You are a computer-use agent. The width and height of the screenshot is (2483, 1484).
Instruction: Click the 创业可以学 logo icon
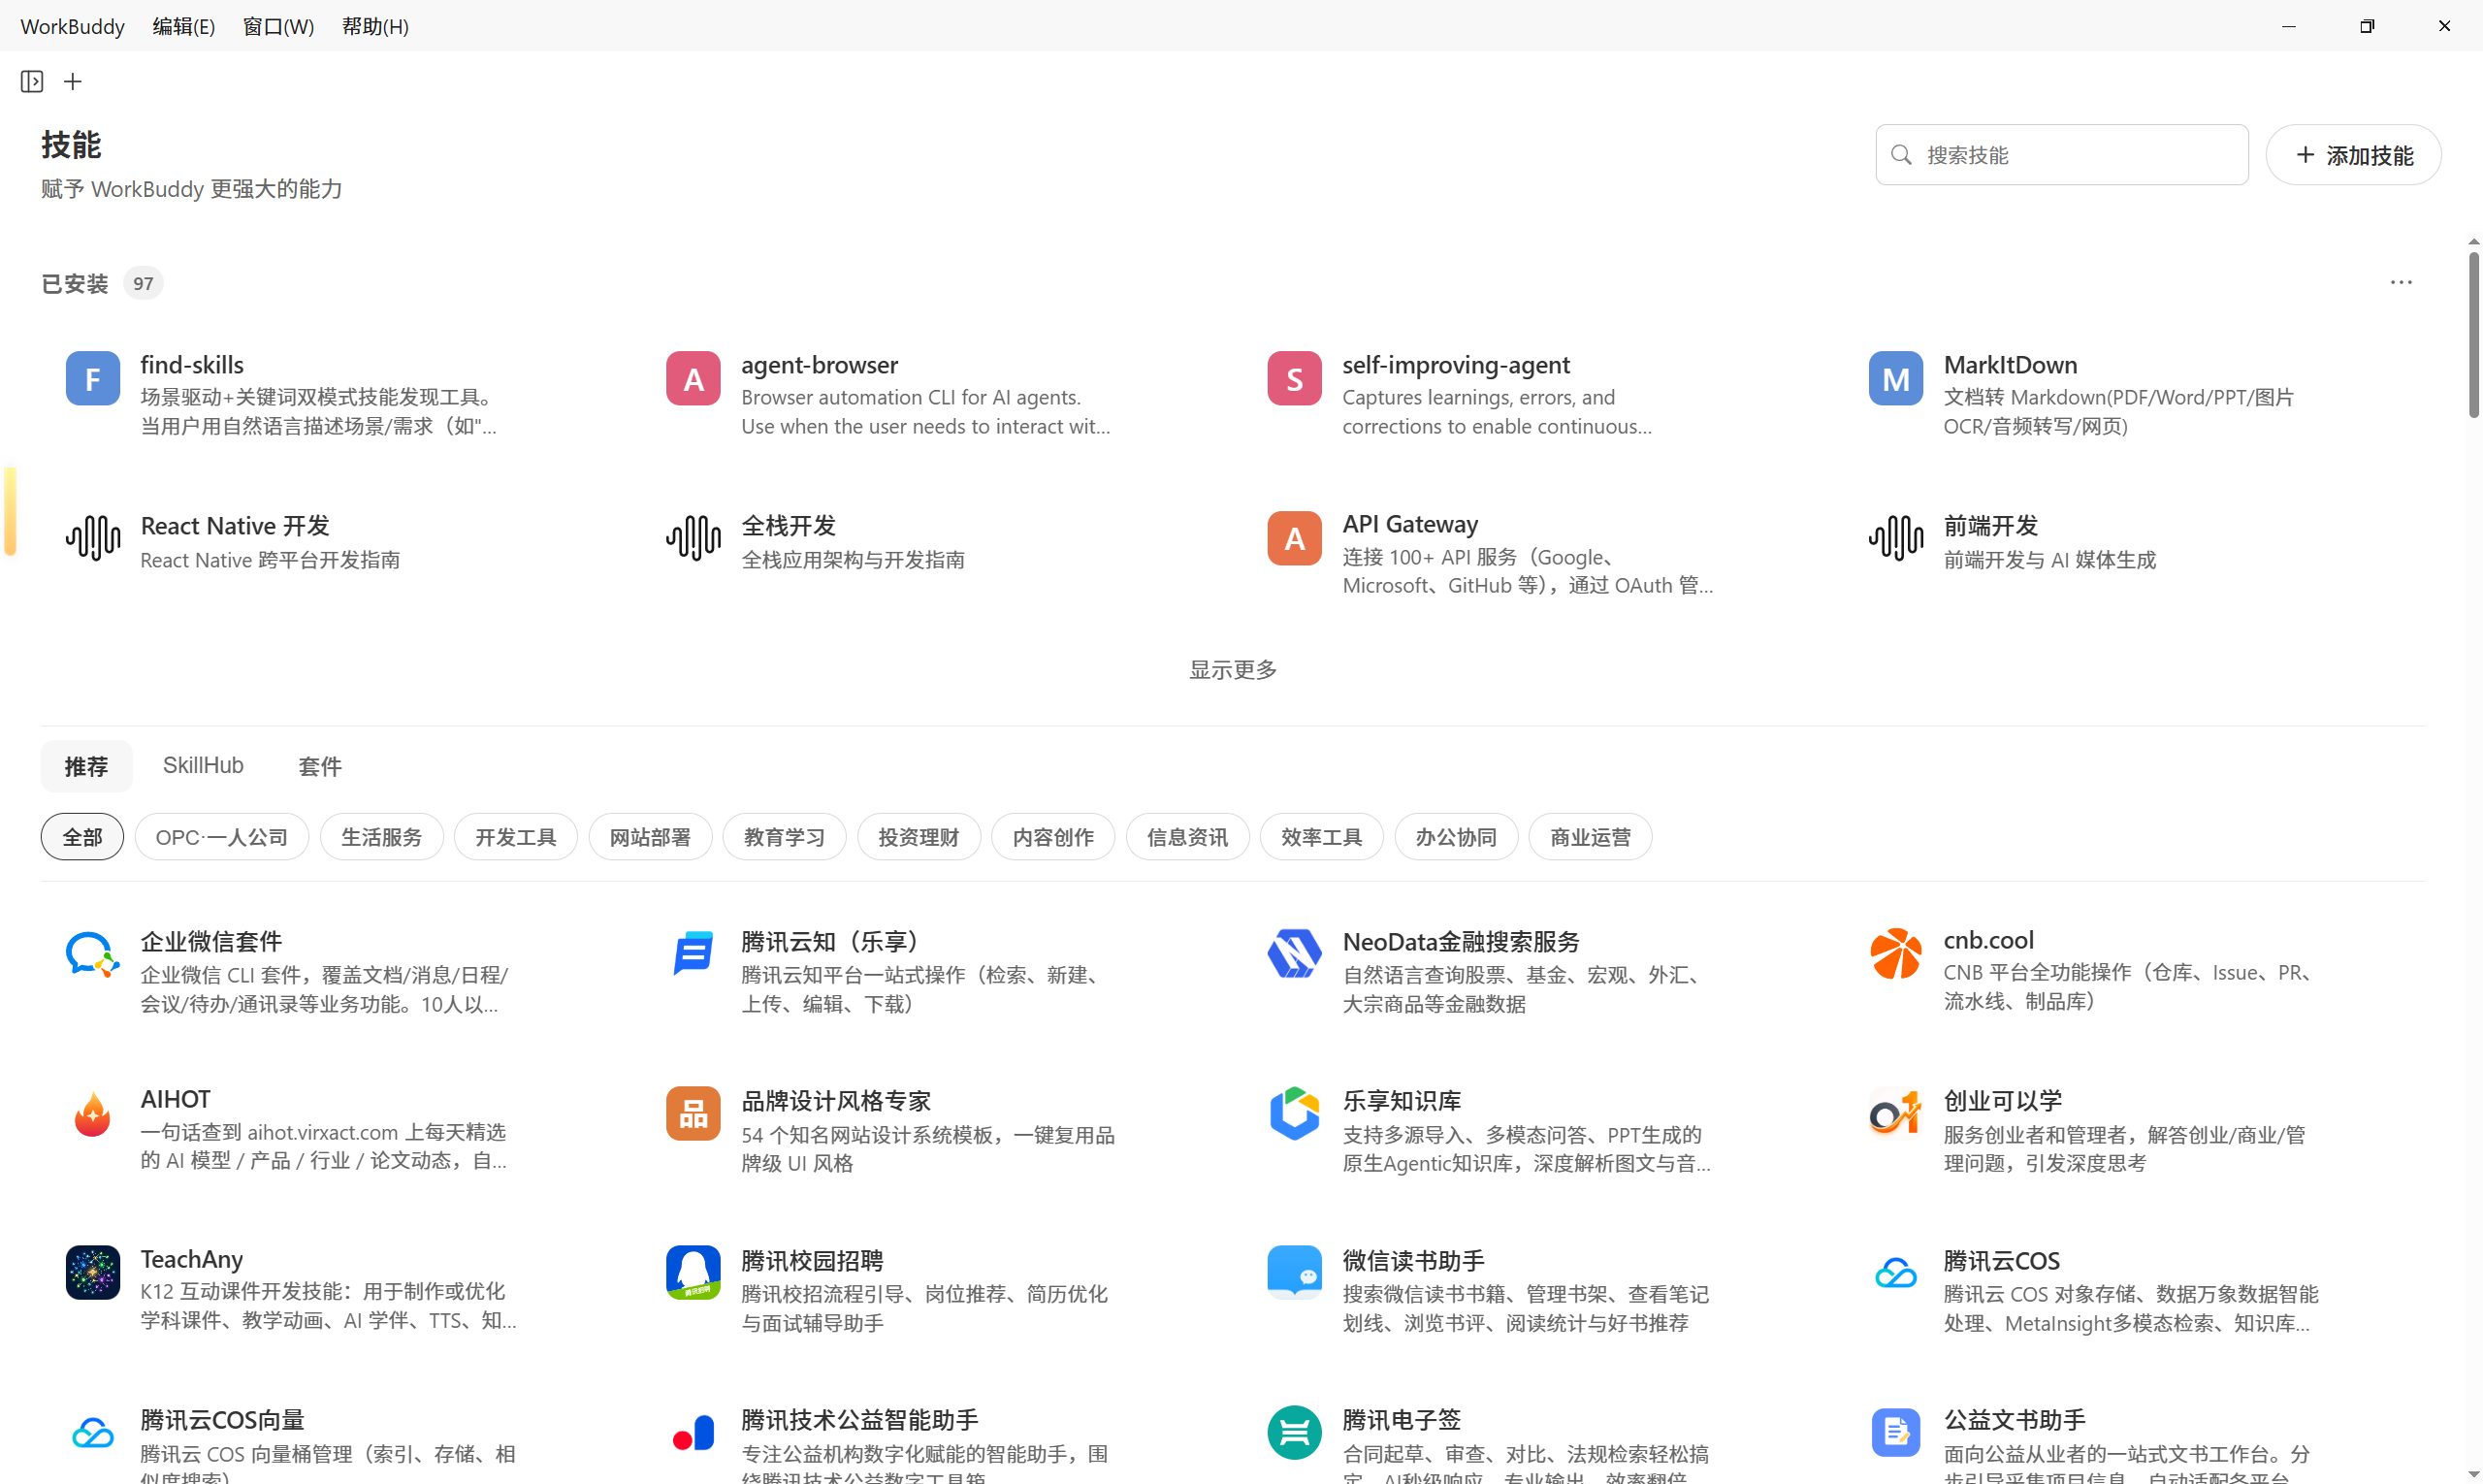point(1895,1113)
